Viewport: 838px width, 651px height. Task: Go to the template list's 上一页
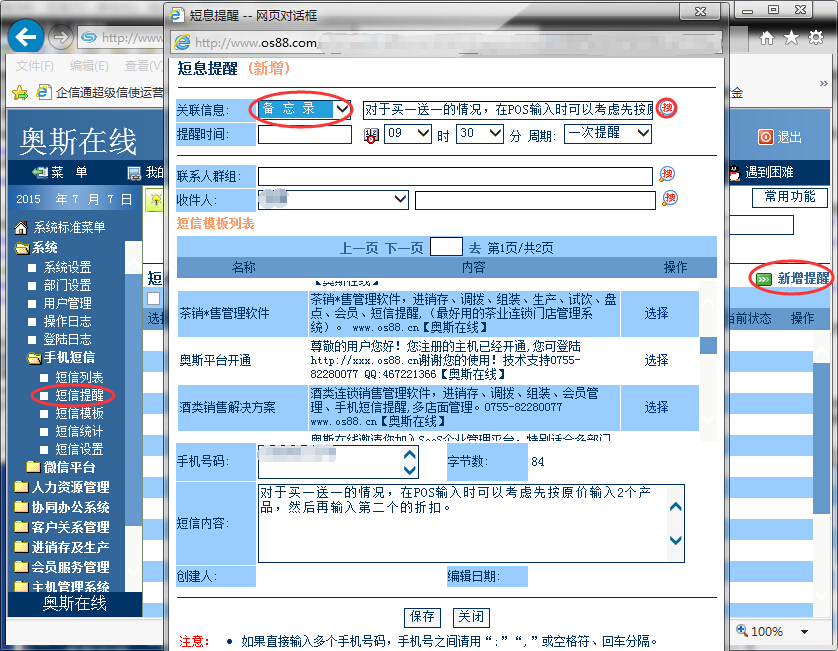359,248
